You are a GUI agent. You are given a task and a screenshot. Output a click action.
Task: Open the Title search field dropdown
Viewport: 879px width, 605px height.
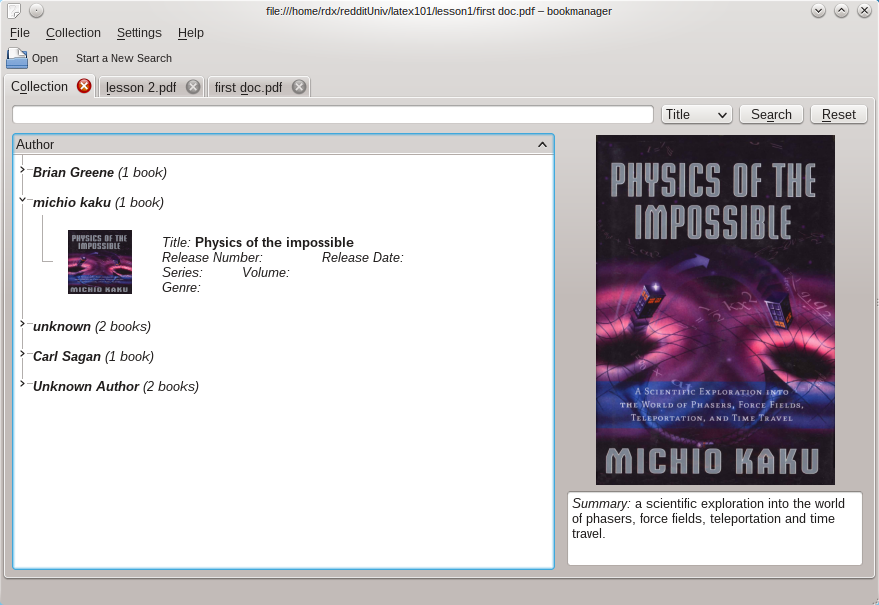click(697, 114)
